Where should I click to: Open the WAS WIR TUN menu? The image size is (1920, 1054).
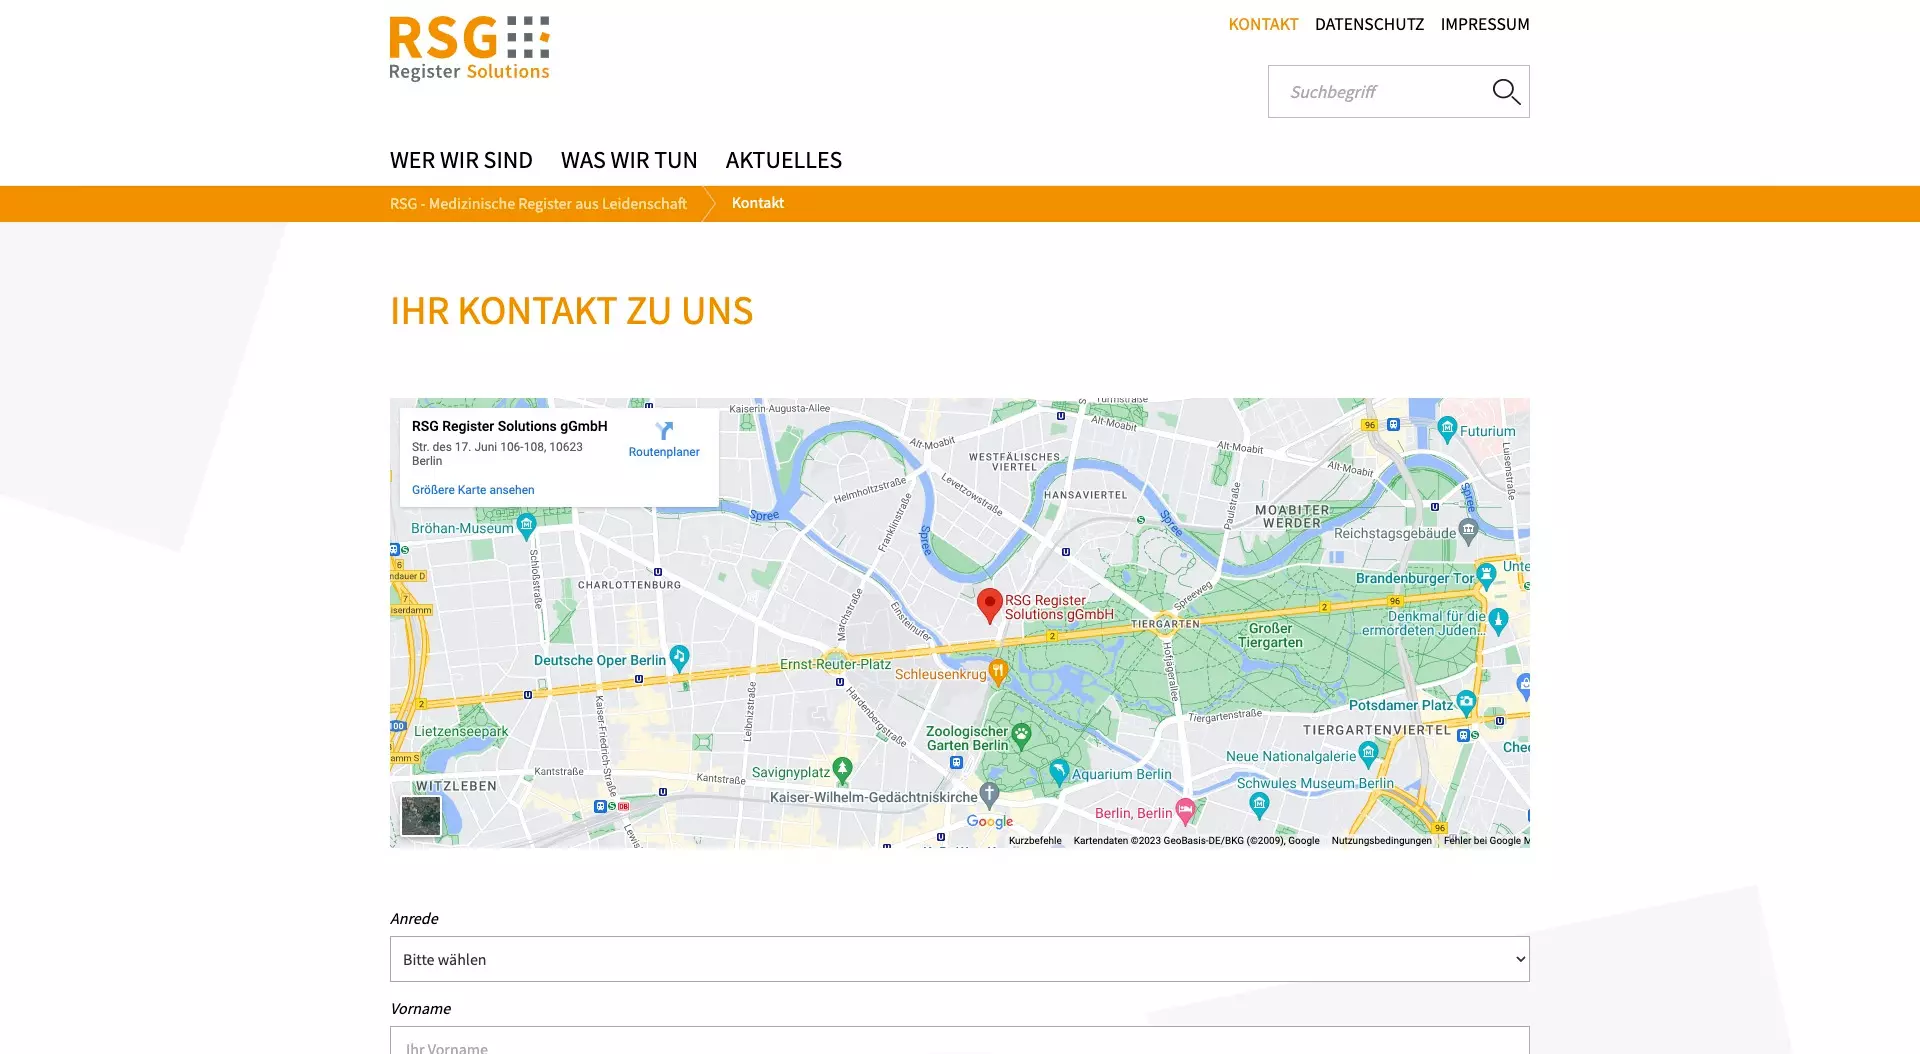(629, 160)
